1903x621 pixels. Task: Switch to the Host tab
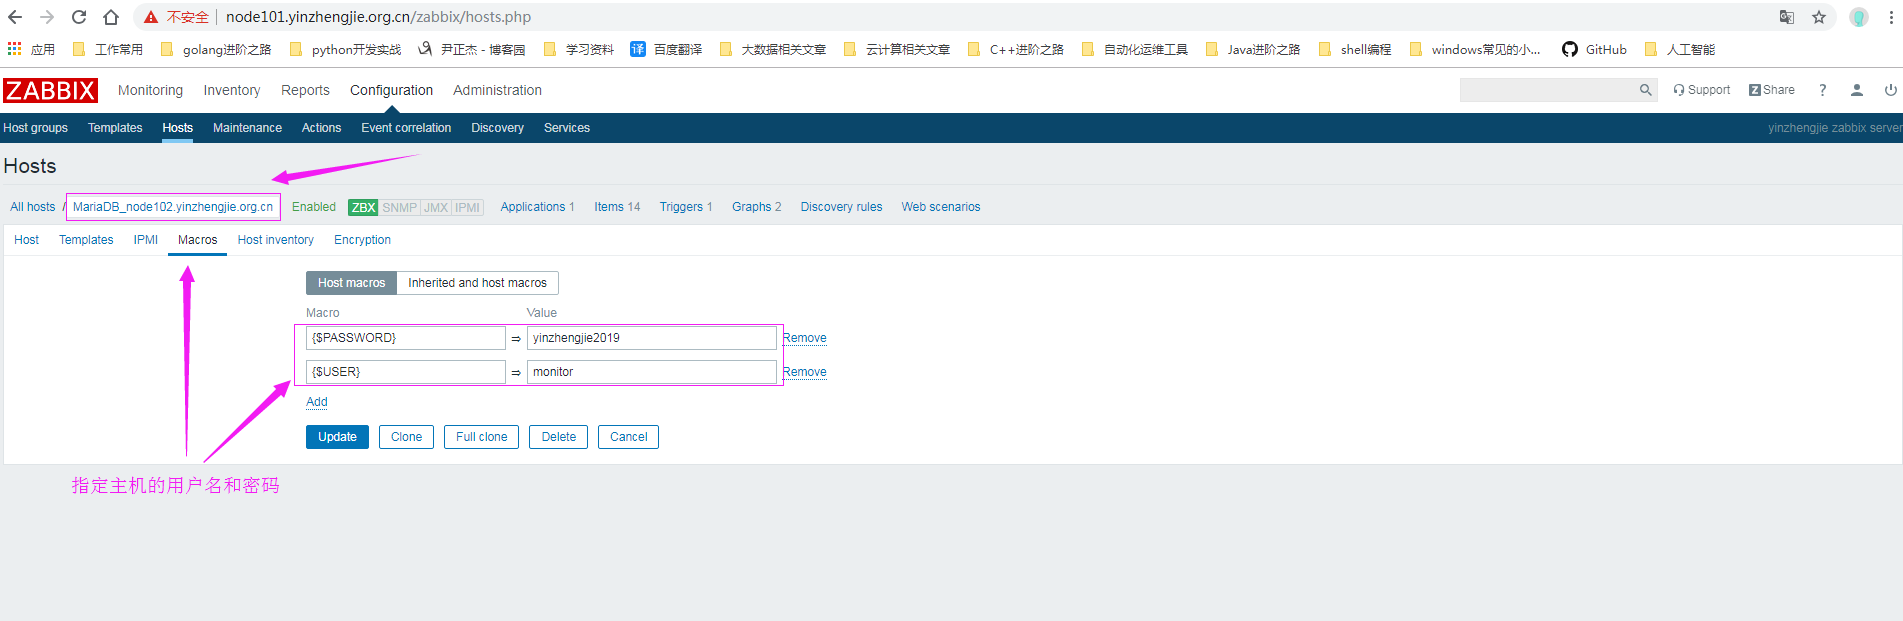click(x=27, y=240)
